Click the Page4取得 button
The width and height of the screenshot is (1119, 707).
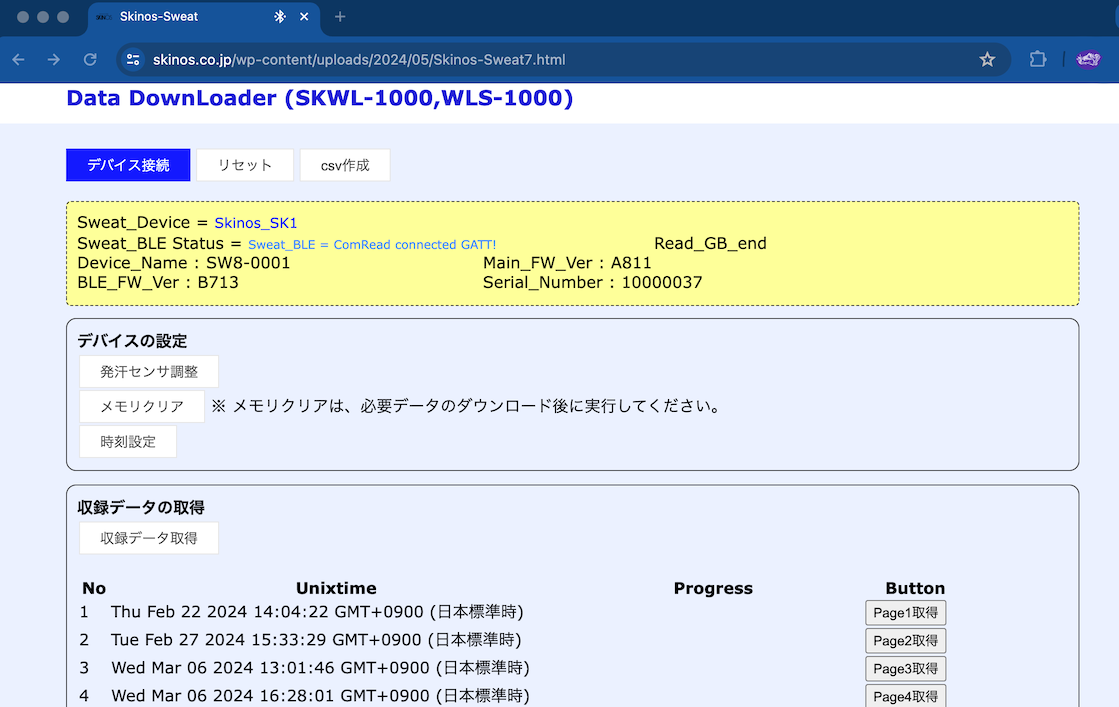pyautogui.click(x=906, y=696)
